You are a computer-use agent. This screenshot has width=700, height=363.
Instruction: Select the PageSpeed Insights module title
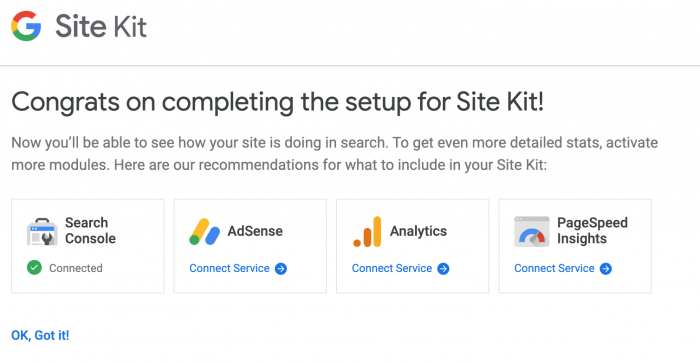(x=592, y=230)
